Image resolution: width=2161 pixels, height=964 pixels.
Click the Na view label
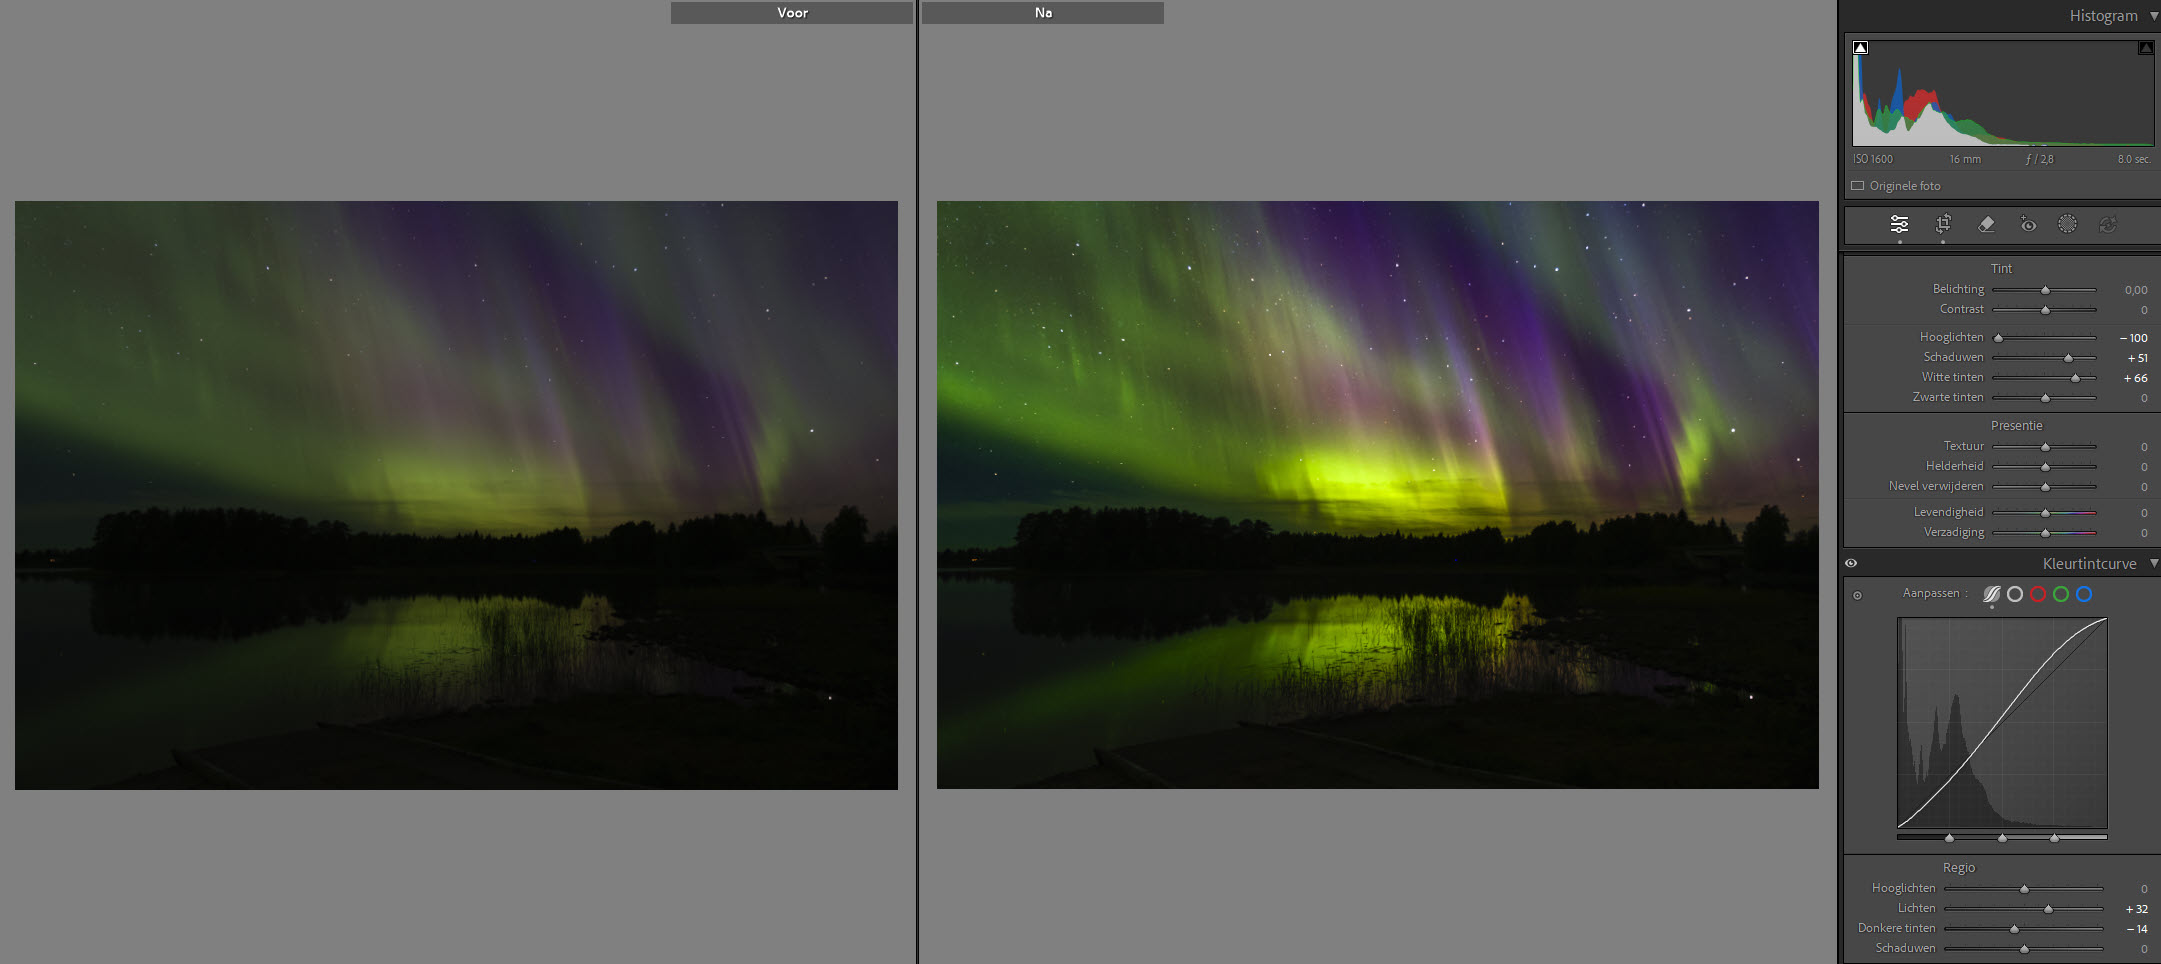pyautogui.click(x=1043, y=13)
